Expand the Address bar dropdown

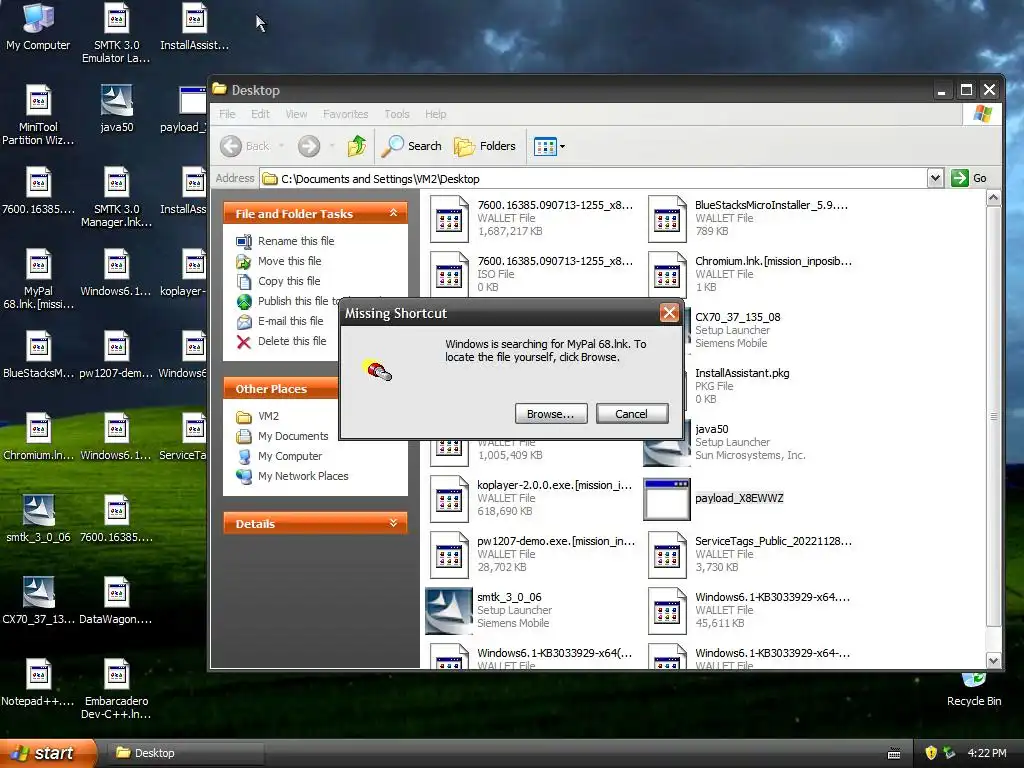click(935, 178)
